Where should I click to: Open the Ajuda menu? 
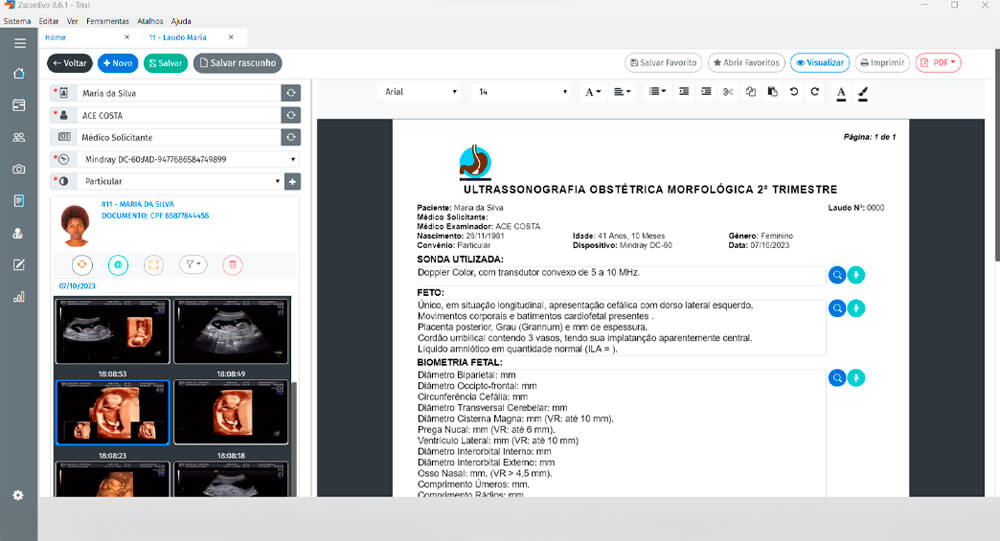point(181,21)
